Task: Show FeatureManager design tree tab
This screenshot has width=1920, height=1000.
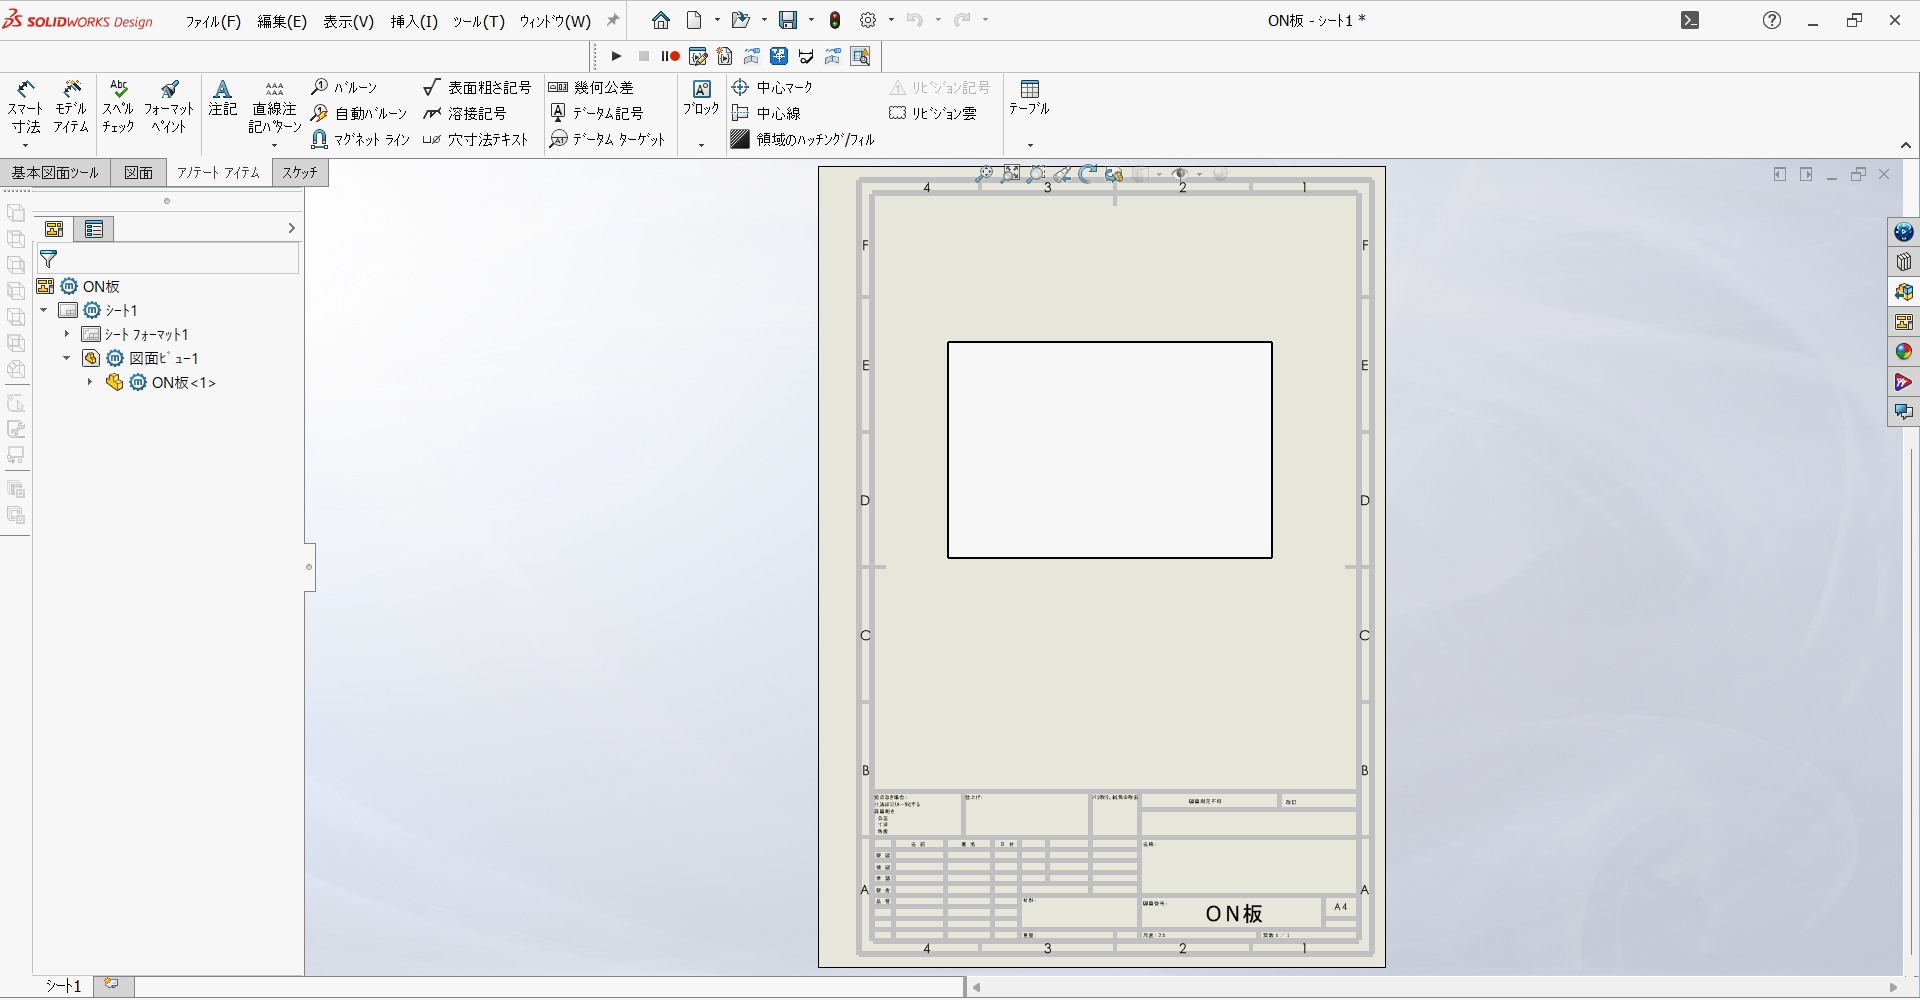Action: pos(54,229)
